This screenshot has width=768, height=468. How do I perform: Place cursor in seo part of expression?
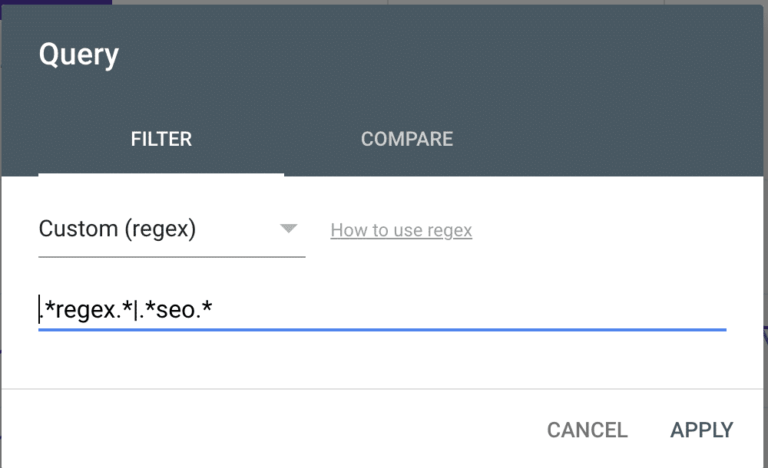[x=176, y=310]
